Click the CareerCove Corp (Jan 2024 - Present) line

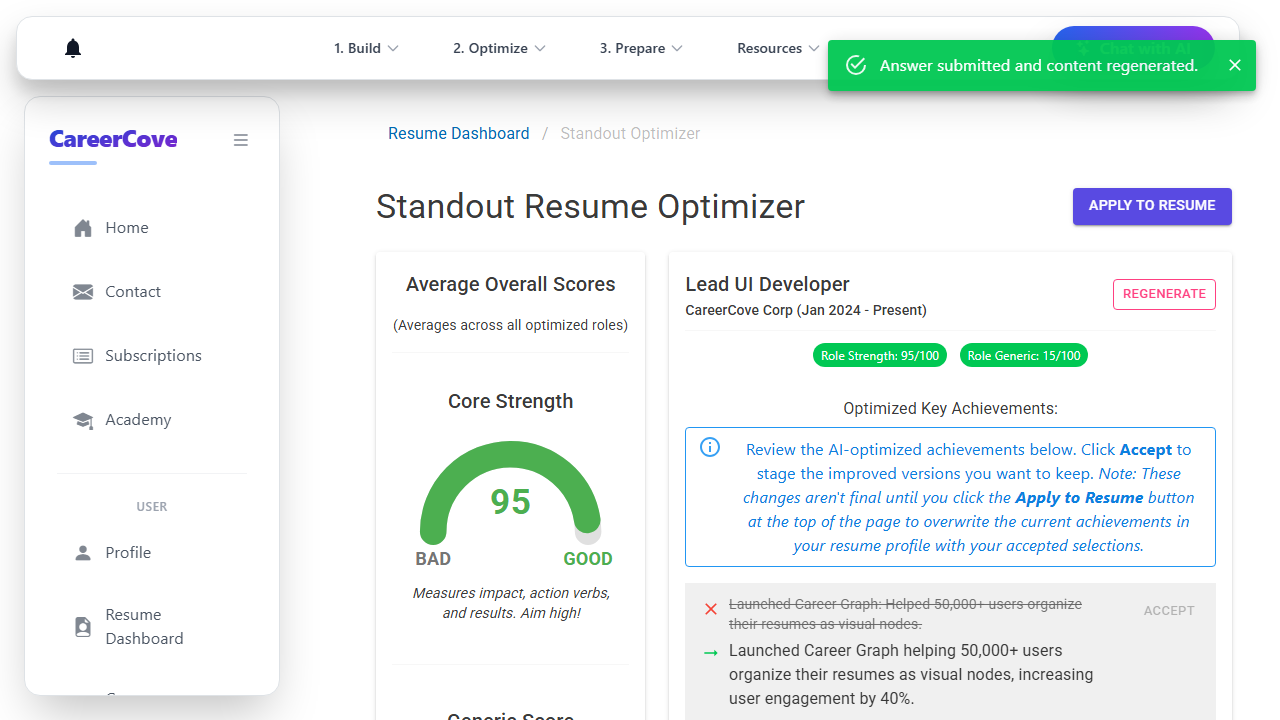point(806,310)
